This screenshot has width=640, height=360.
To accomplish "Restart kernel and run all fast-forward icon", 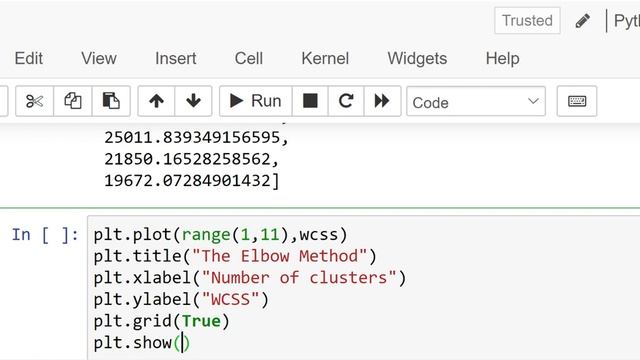I will point(382,101).
